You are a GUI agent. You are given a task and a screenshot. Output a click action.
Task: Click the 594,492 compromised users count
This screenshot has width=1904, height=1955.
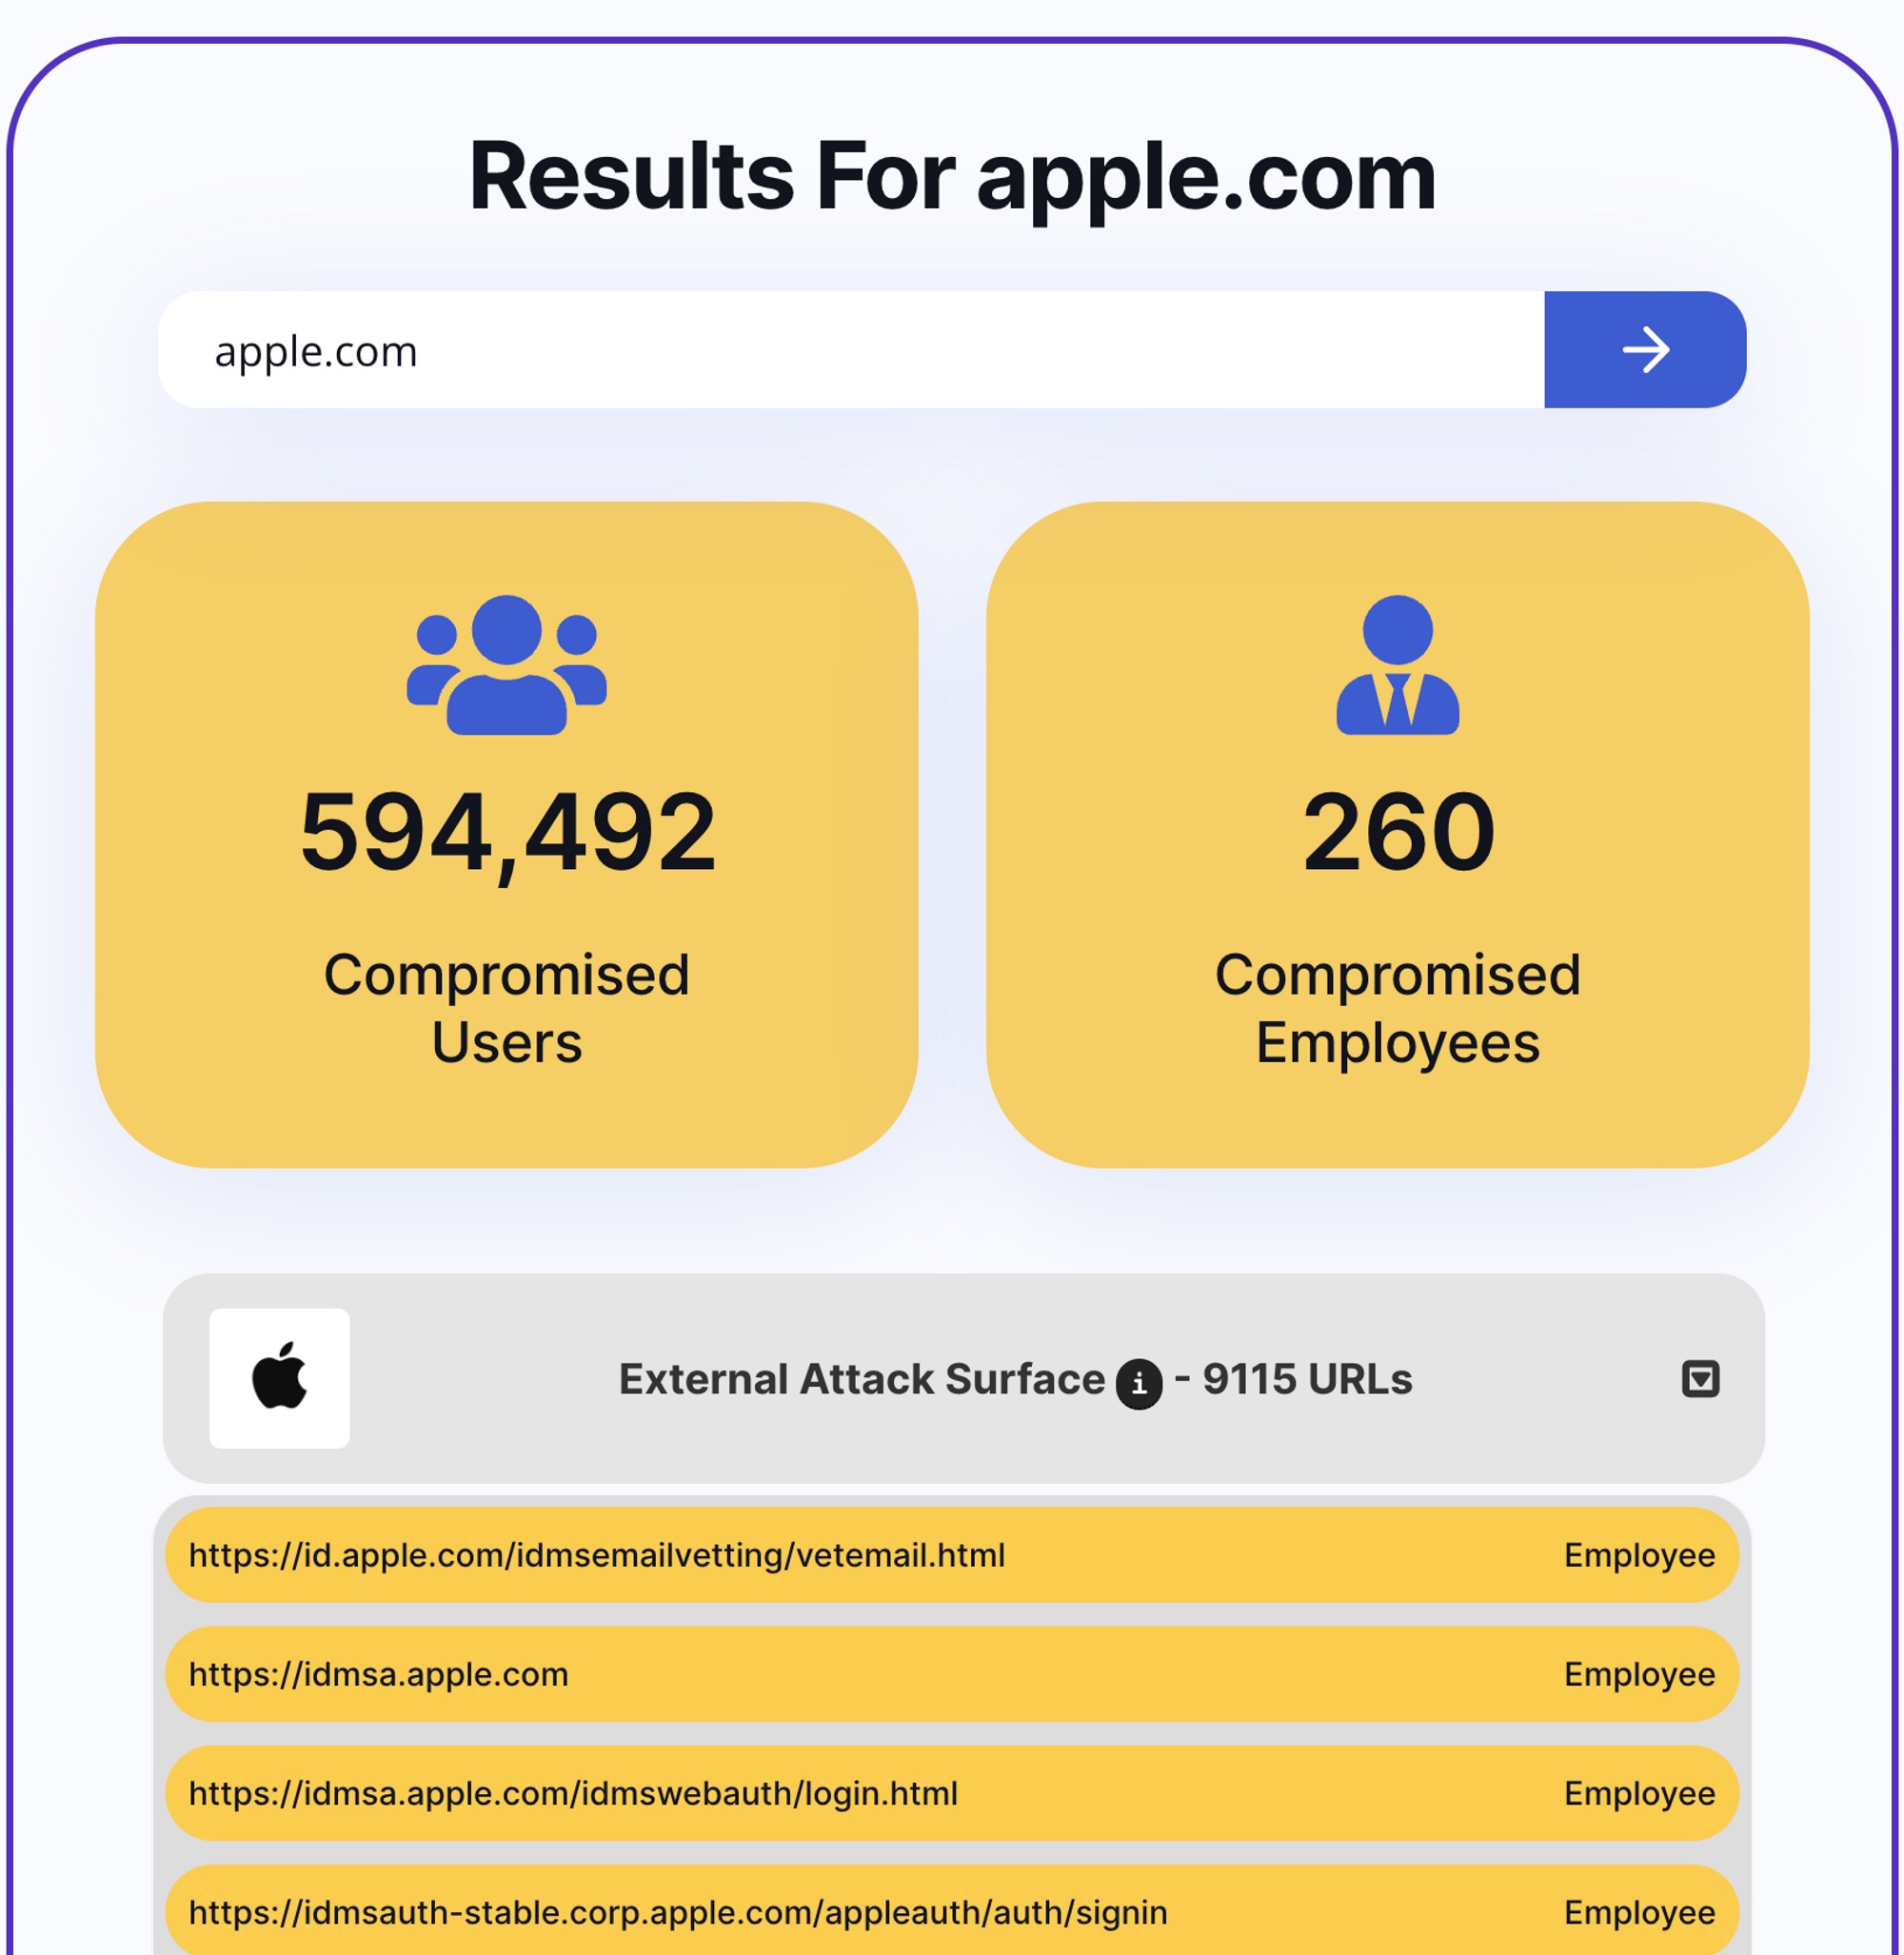508,832
